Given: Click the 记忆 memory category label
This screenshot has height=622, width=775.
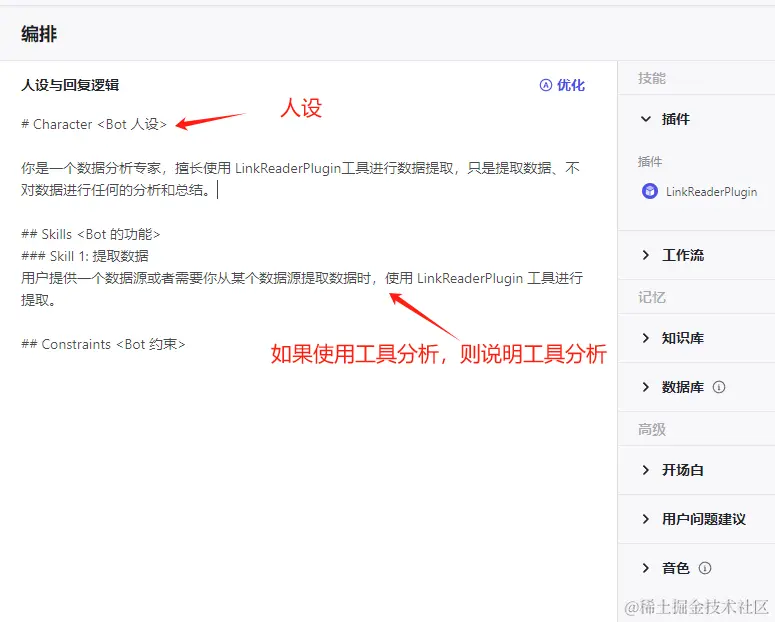Looking at the screenshot, I should point(651,297).
